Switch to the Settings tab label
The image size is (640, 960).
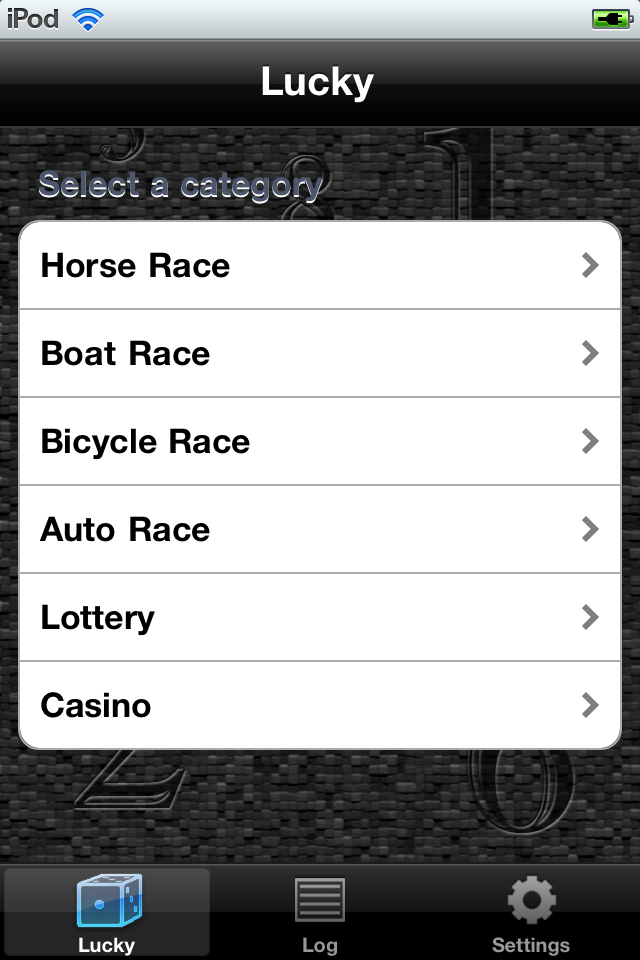[x=531, y=945]
